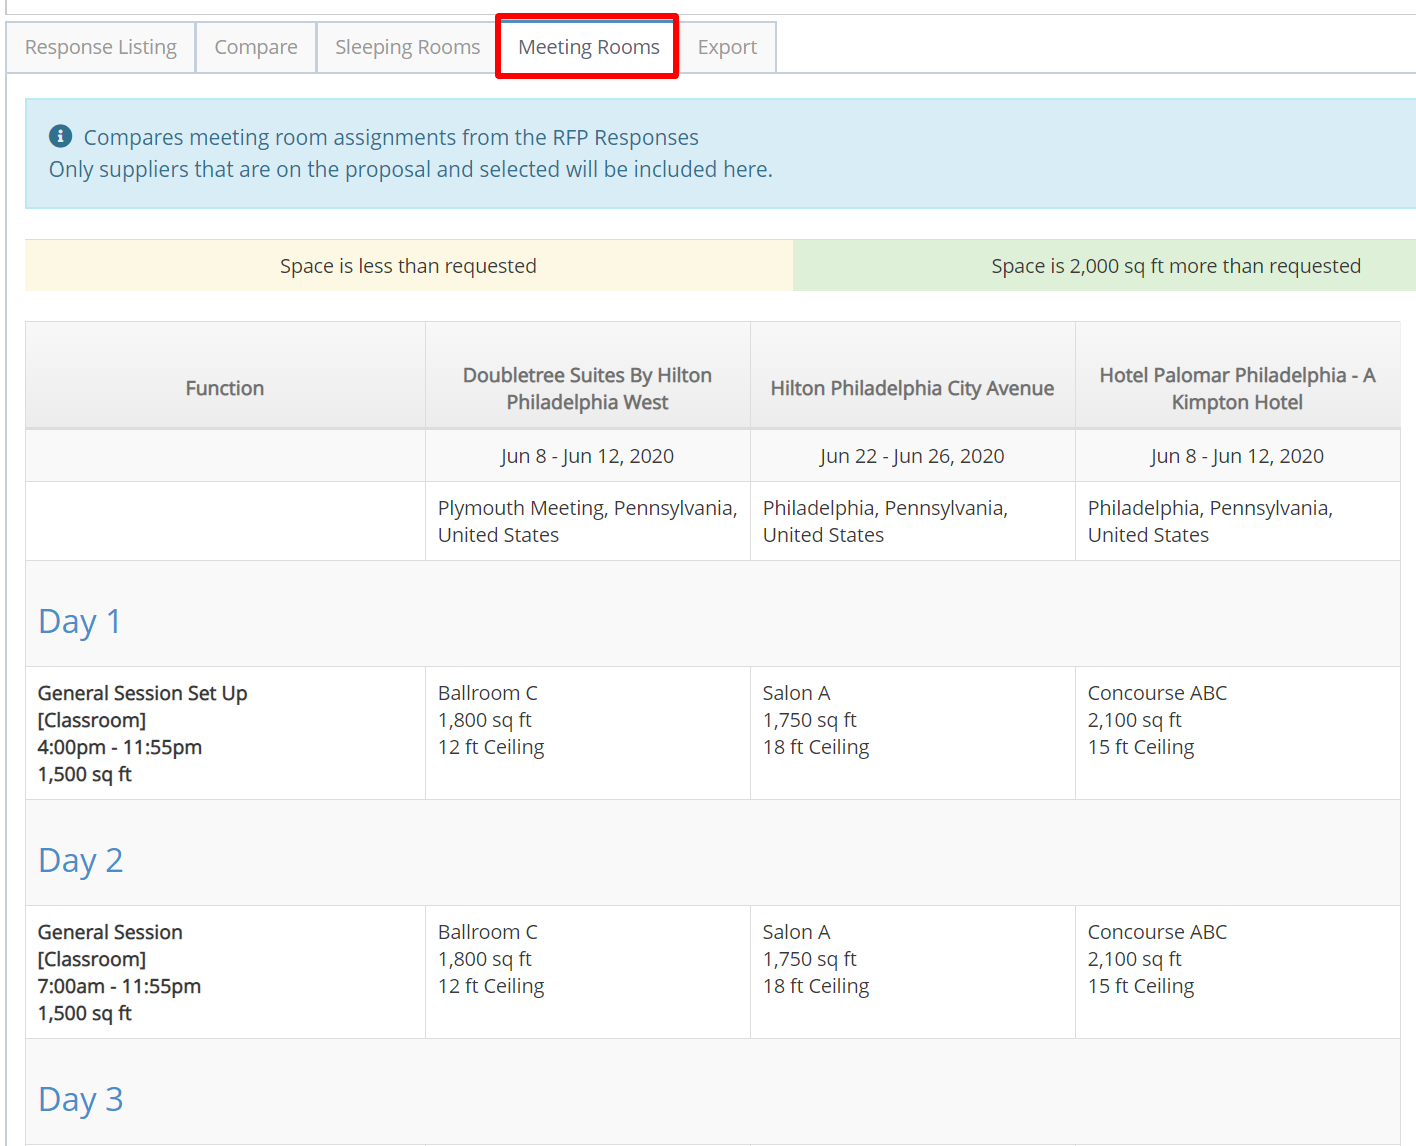
Task: Click the Day 2 section heading
Action: tap(81, 860)
